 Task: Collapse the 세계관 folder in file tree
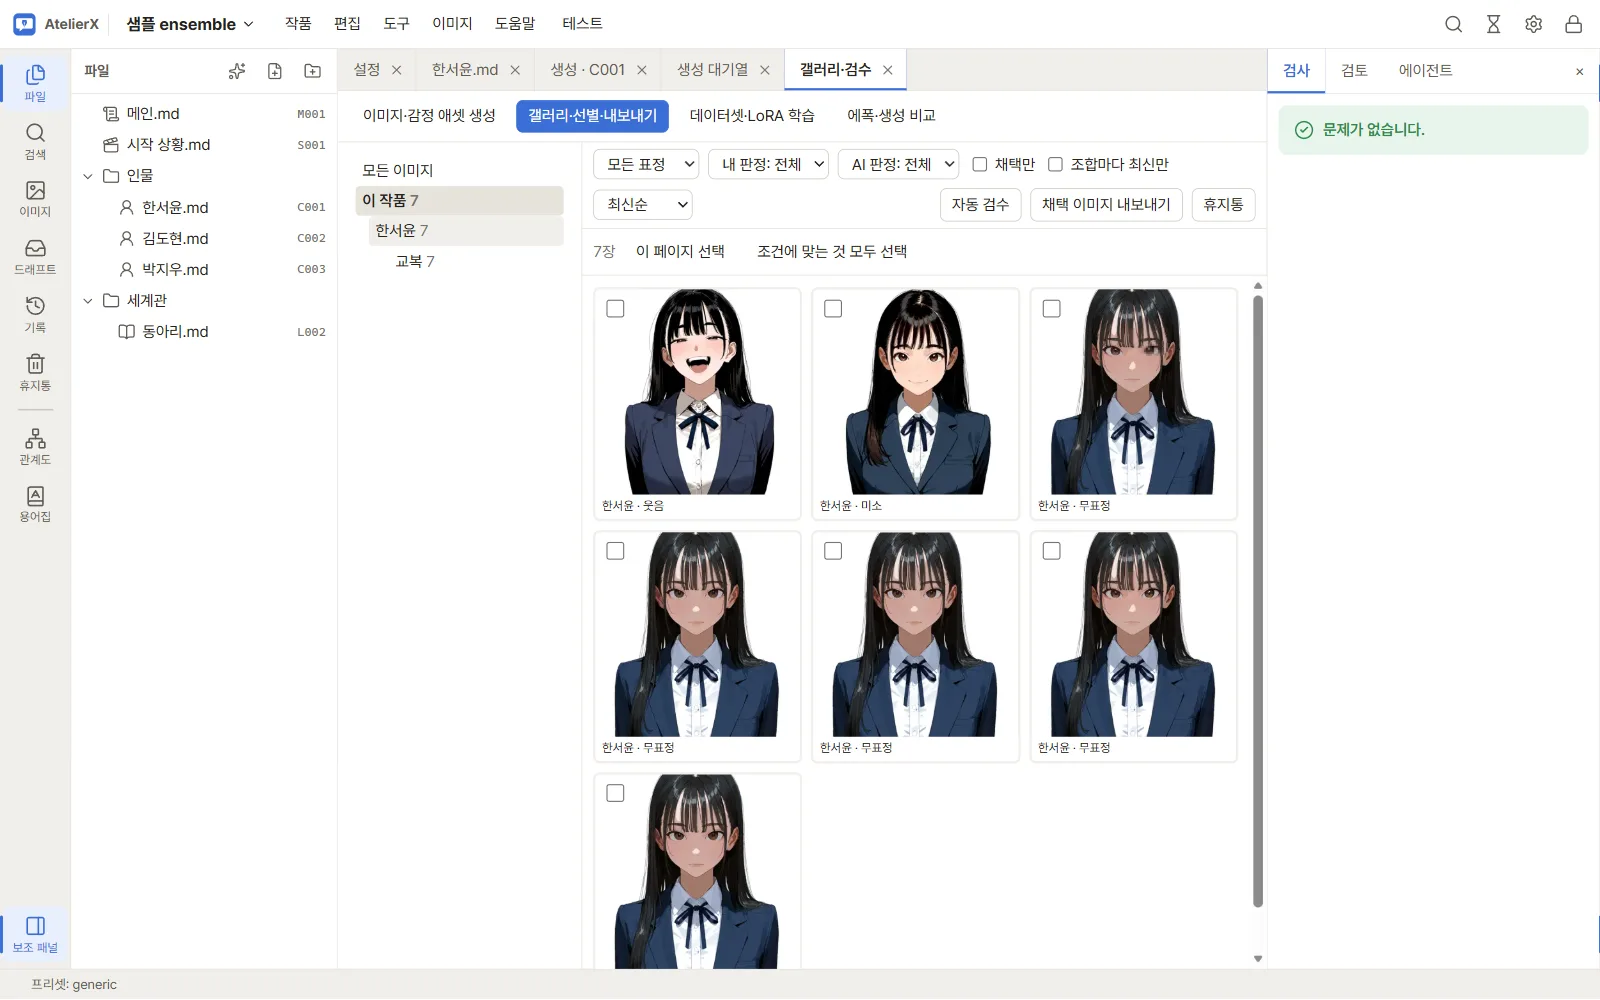88,301
